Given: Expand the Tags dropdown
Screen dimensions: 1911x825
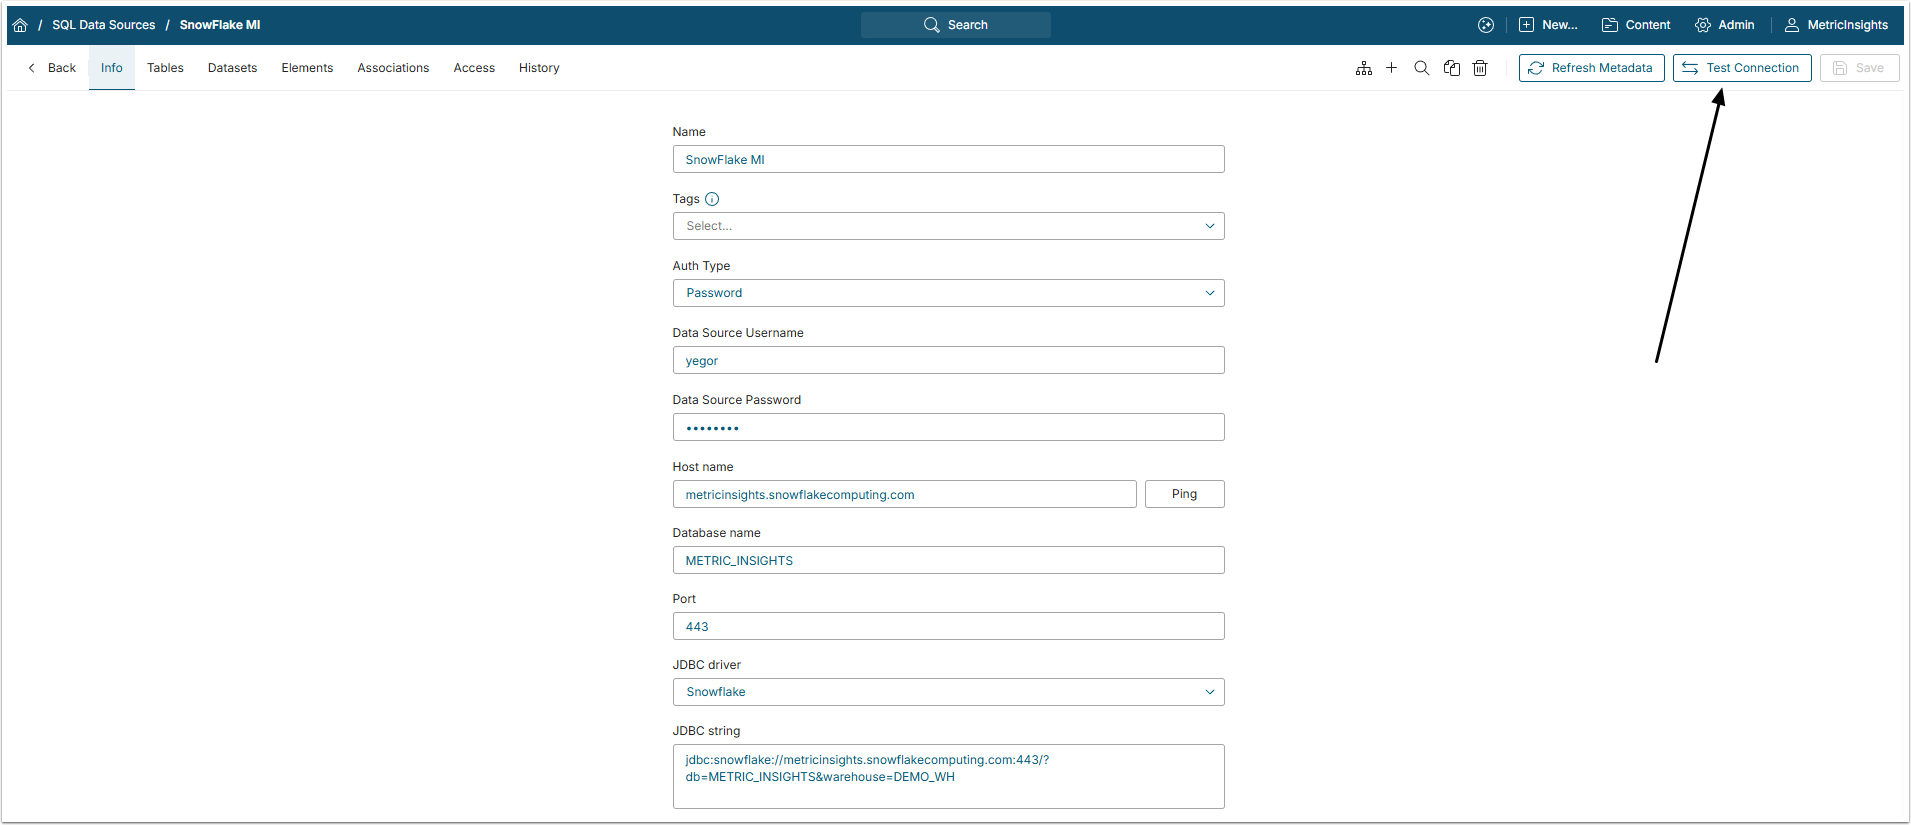Looking at the screenshot, I should tap(948, 226).
